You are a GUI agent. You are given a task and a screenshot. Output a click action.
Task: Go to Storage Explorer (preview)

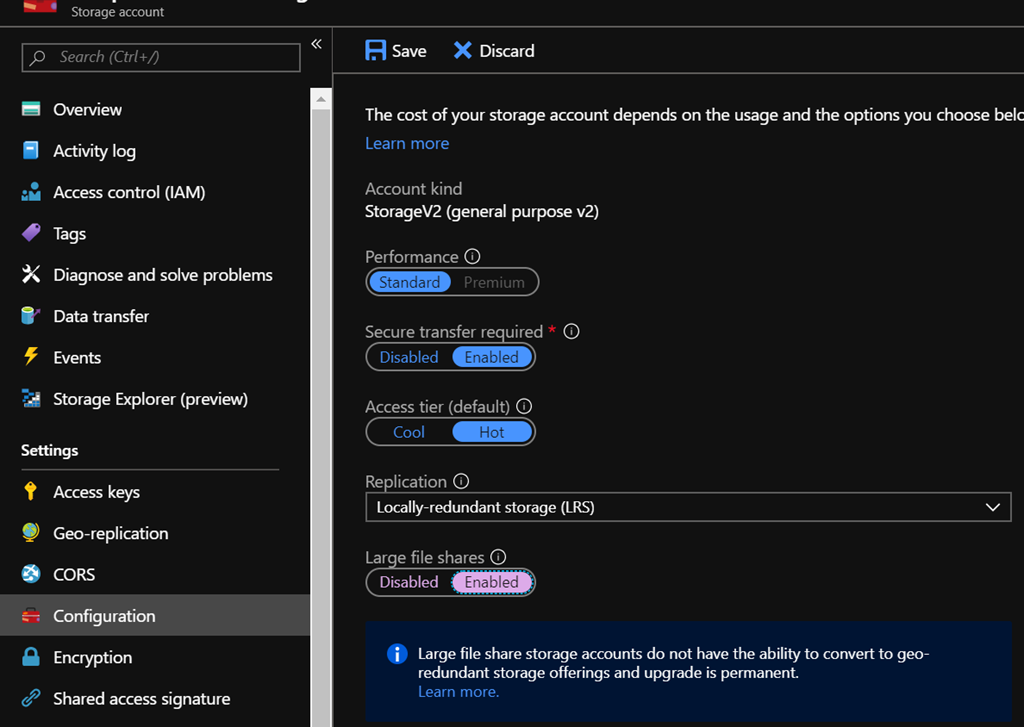click(150, 399)
